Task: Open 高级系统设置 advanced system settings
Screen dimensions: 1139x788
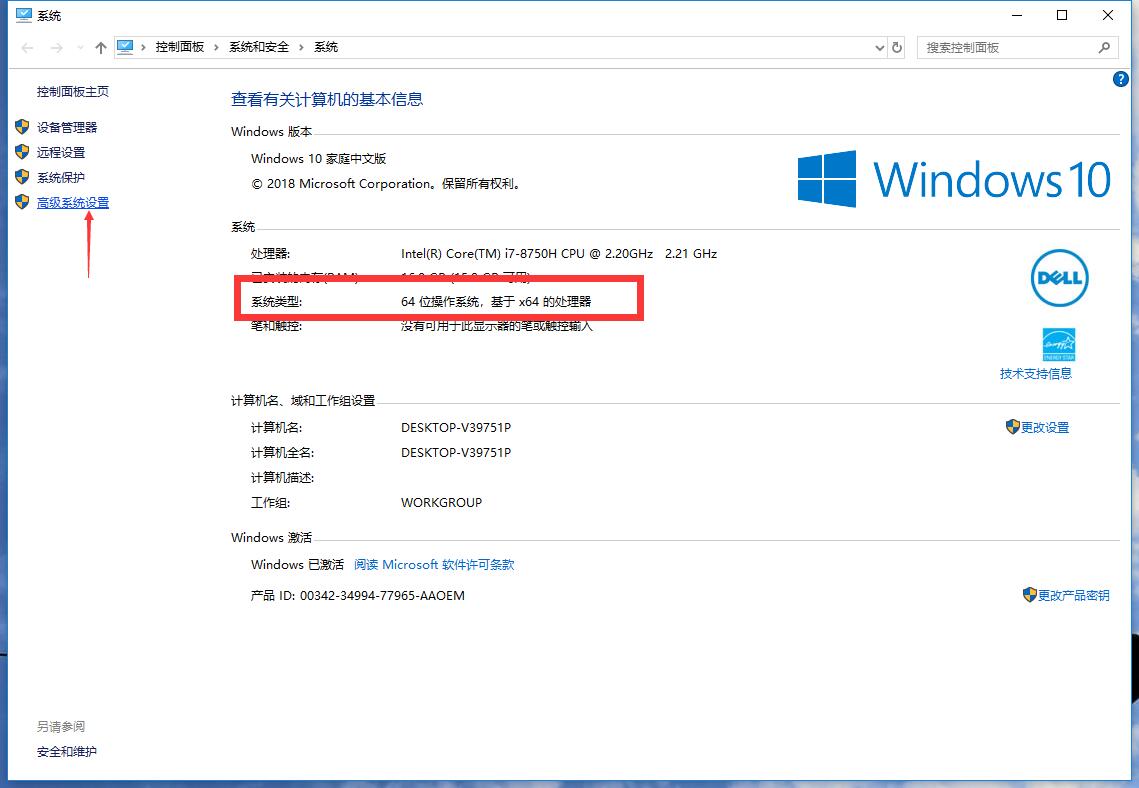Action: click(x=73, y=203)
